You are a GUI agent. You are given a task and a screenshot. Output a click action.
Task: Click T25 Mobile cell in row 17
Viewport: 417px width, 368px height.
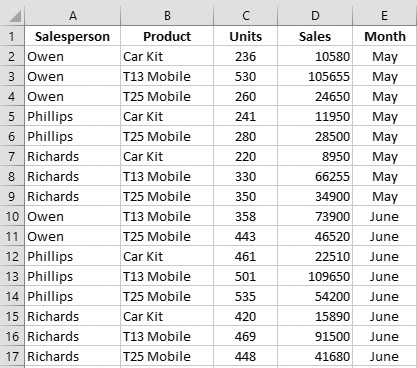[x=167, y=356]
